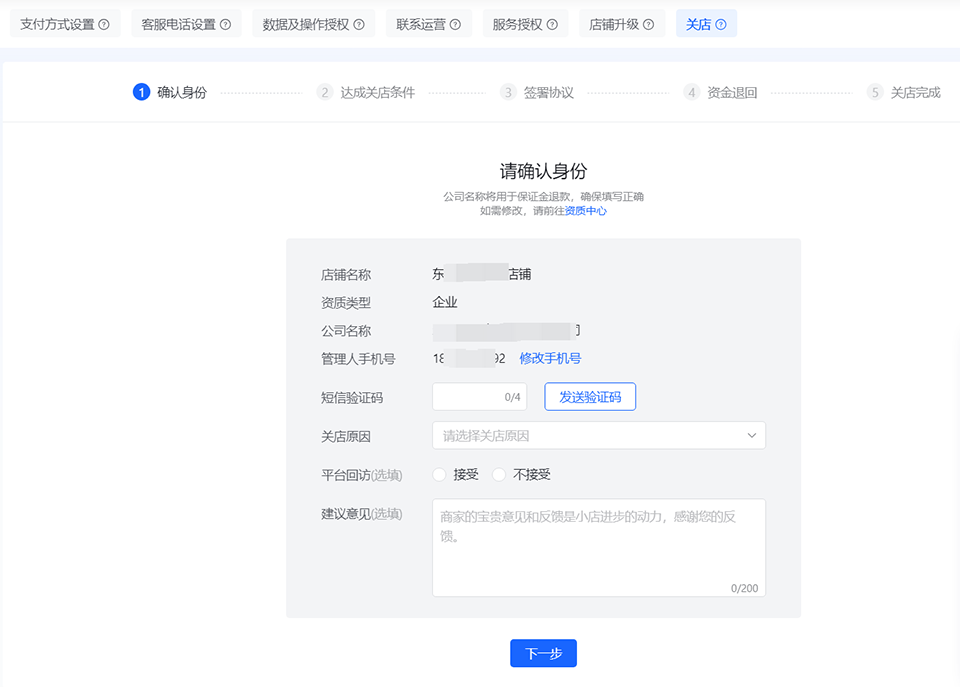Click help icon beside 数据及操作授权
Viewport: 960px width, 687px height.
359,24
